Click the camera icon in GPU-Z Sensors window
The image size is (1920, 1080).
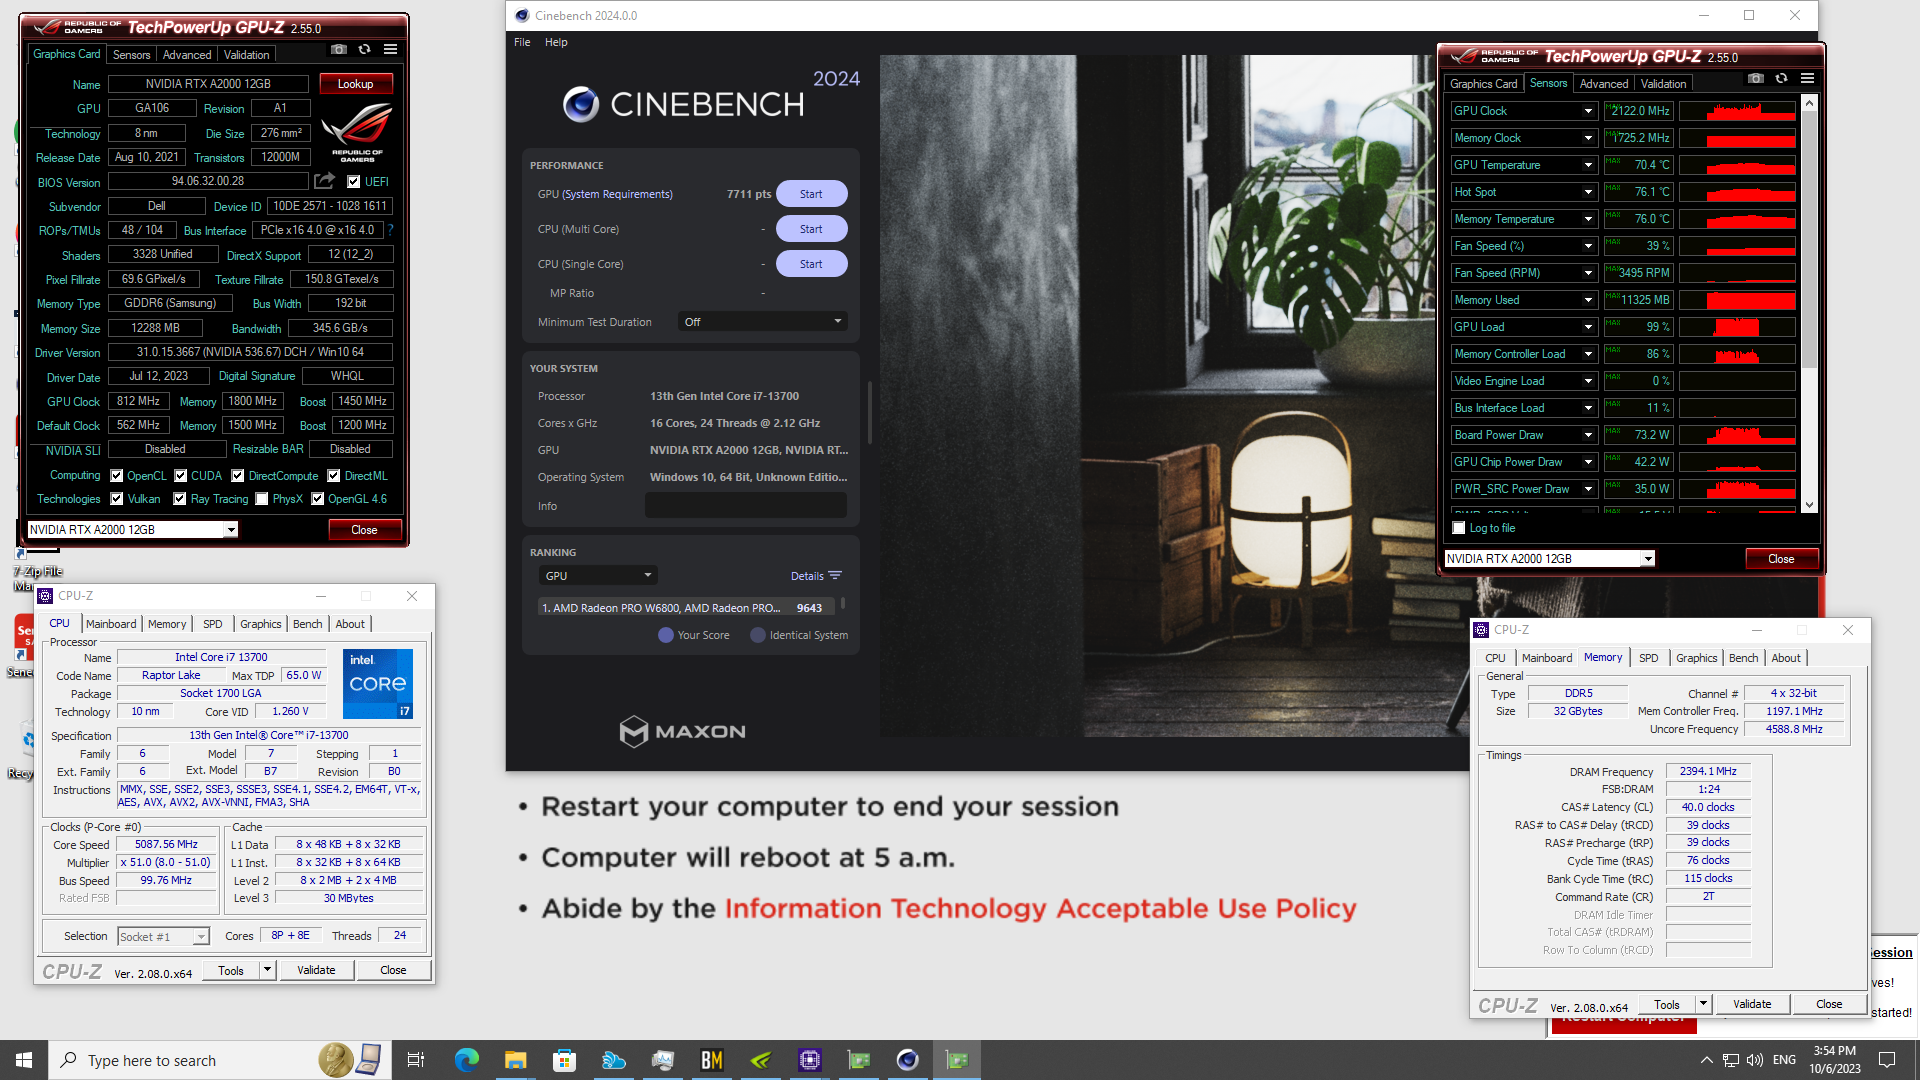tap(1755, 78)
